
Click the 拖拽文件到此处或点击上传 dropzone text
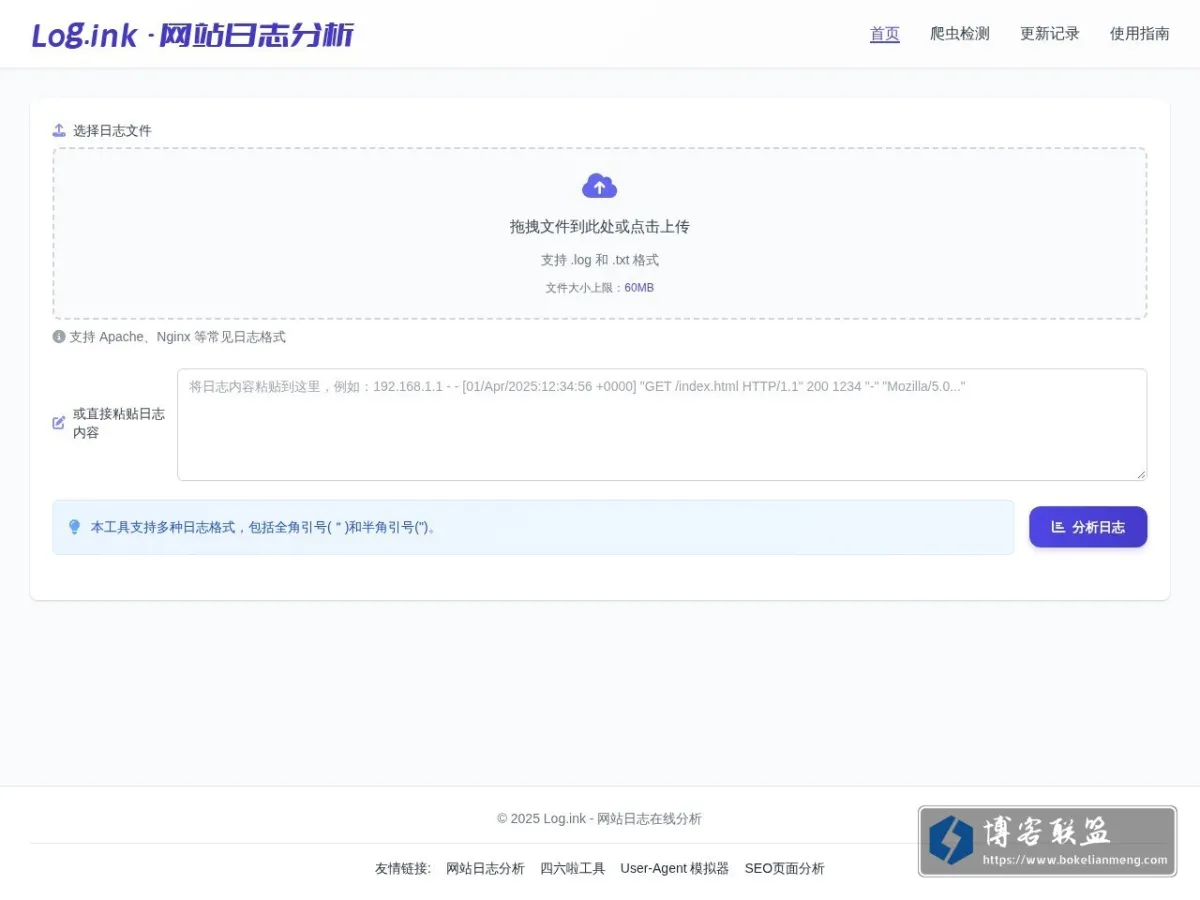click(600, 227)
